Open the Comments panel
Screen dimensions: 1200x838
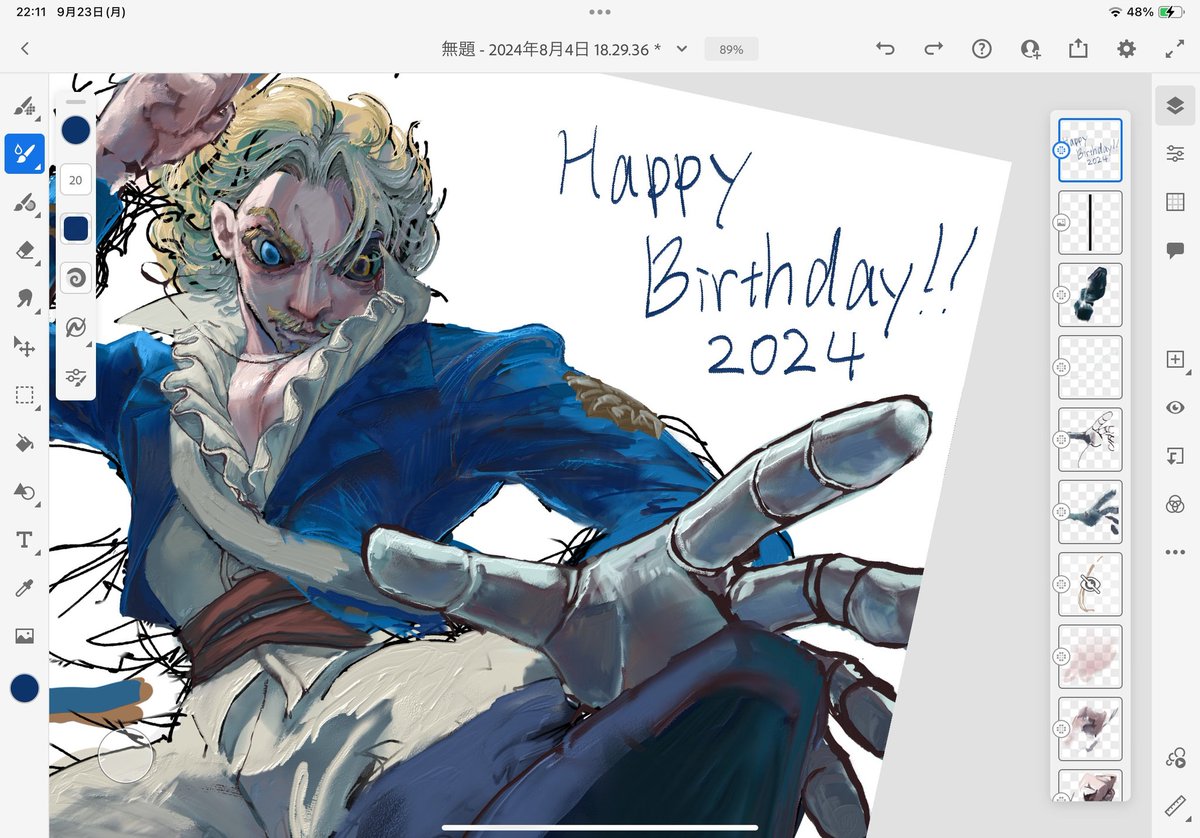[1175, 250]
